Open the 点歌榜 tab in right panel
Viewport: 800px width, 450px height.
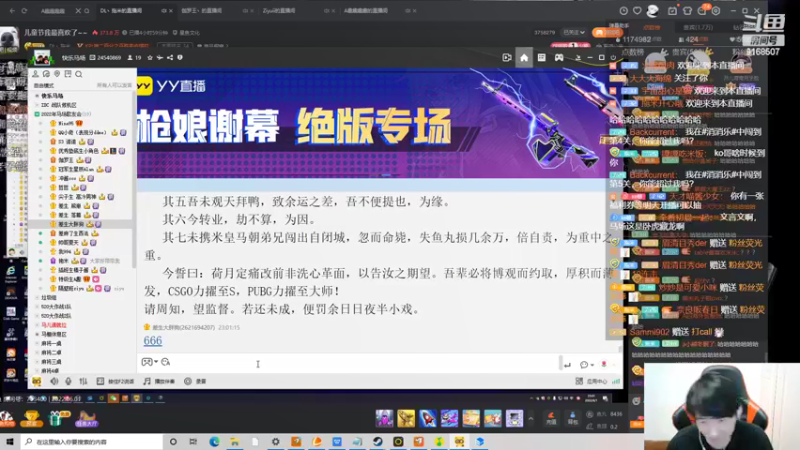(652, 28)
